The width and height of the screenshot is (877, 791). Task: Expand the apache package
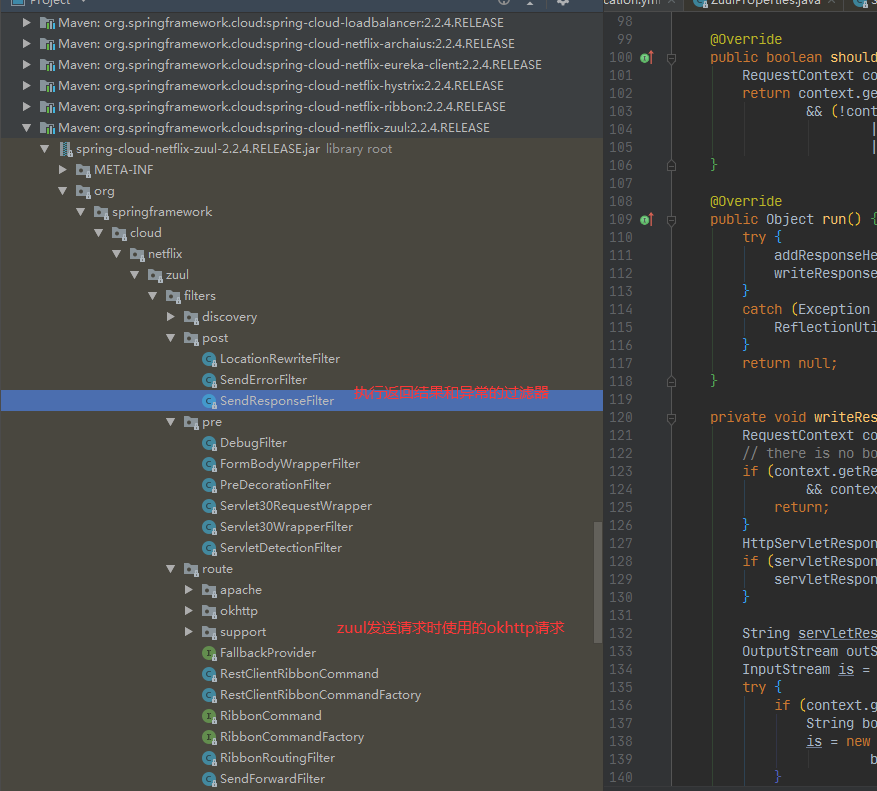pyautogui.click(x=188, y=590)
